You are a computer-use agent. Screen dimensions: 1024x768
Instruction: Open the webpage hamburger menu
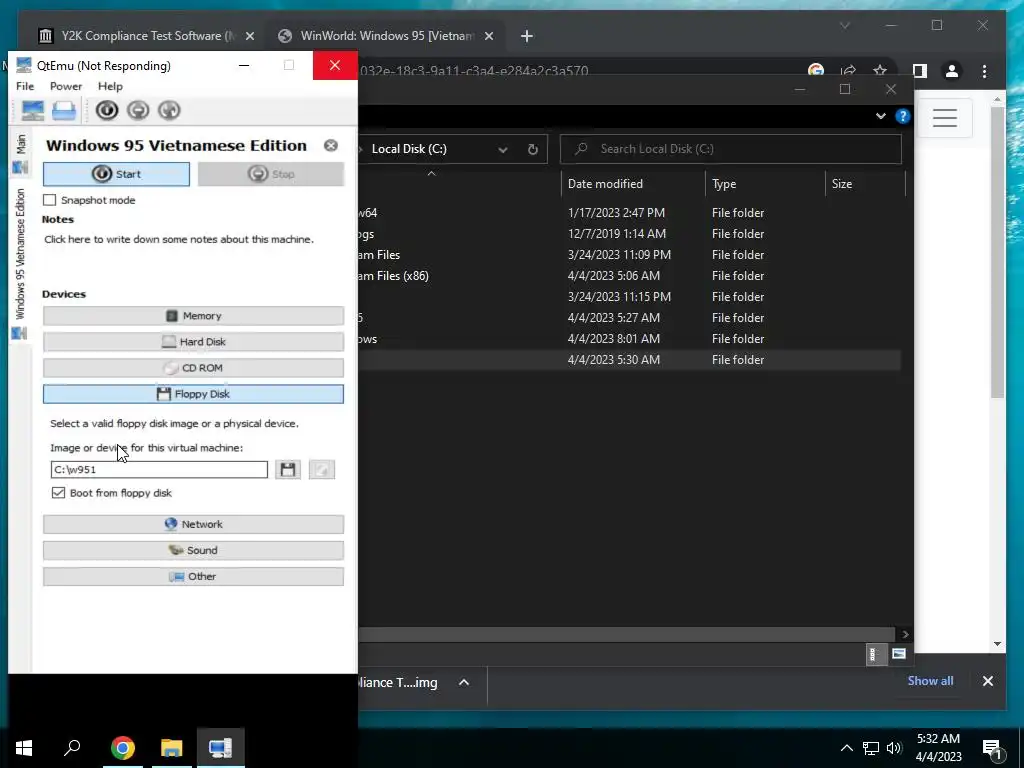tap(945, 118)
